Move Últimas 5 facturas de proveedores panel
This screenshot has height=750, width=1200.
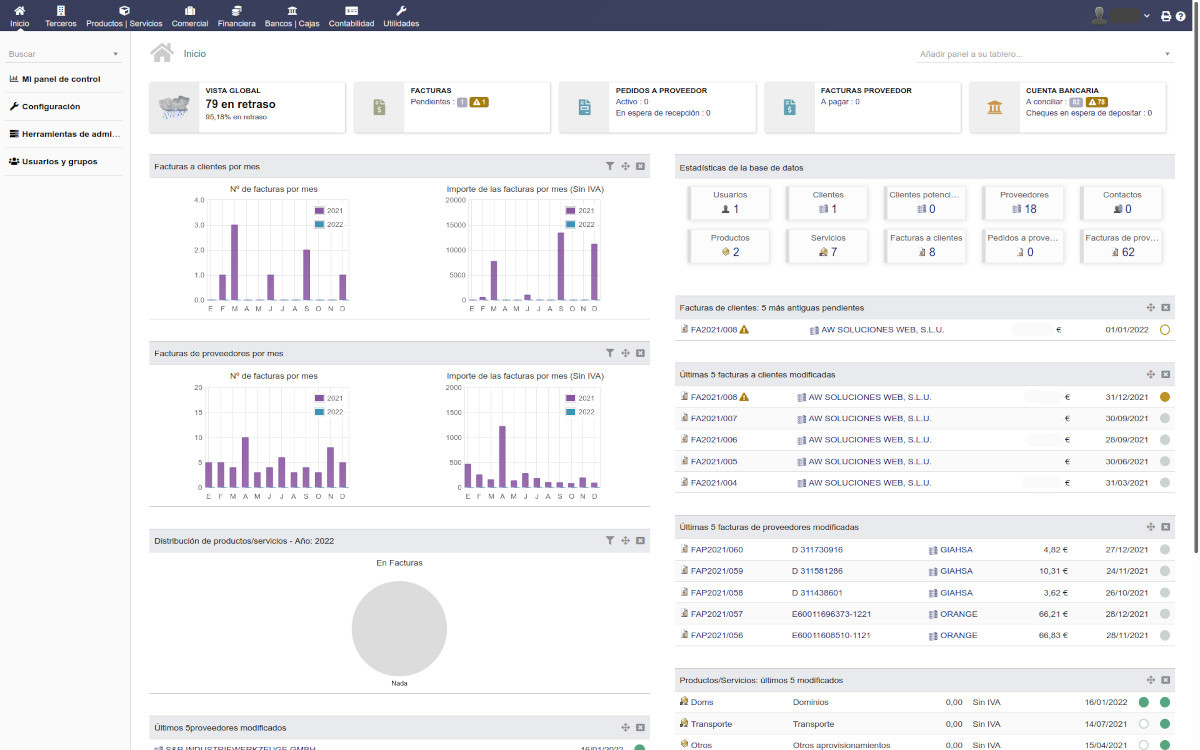coord(1151,527)
